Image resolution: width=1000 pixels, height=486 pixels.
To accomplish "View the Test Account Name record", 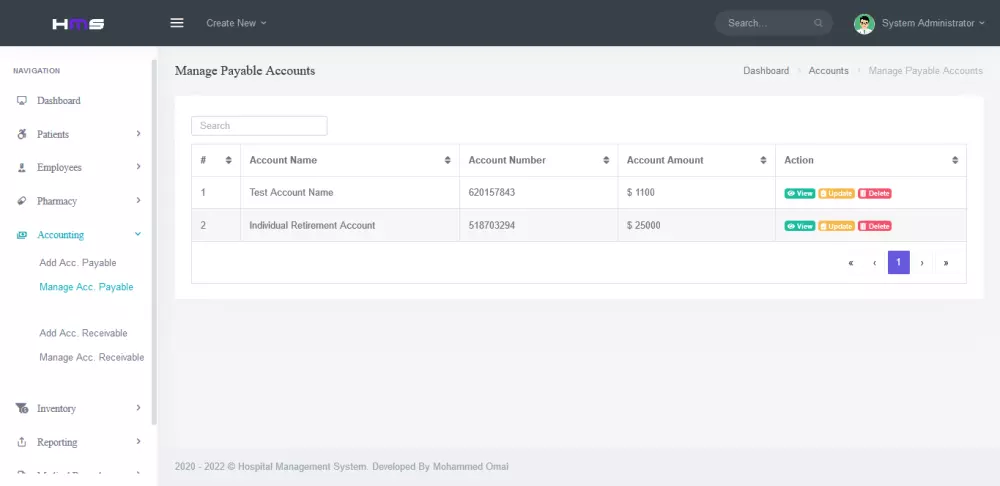I will pos(799,193).
